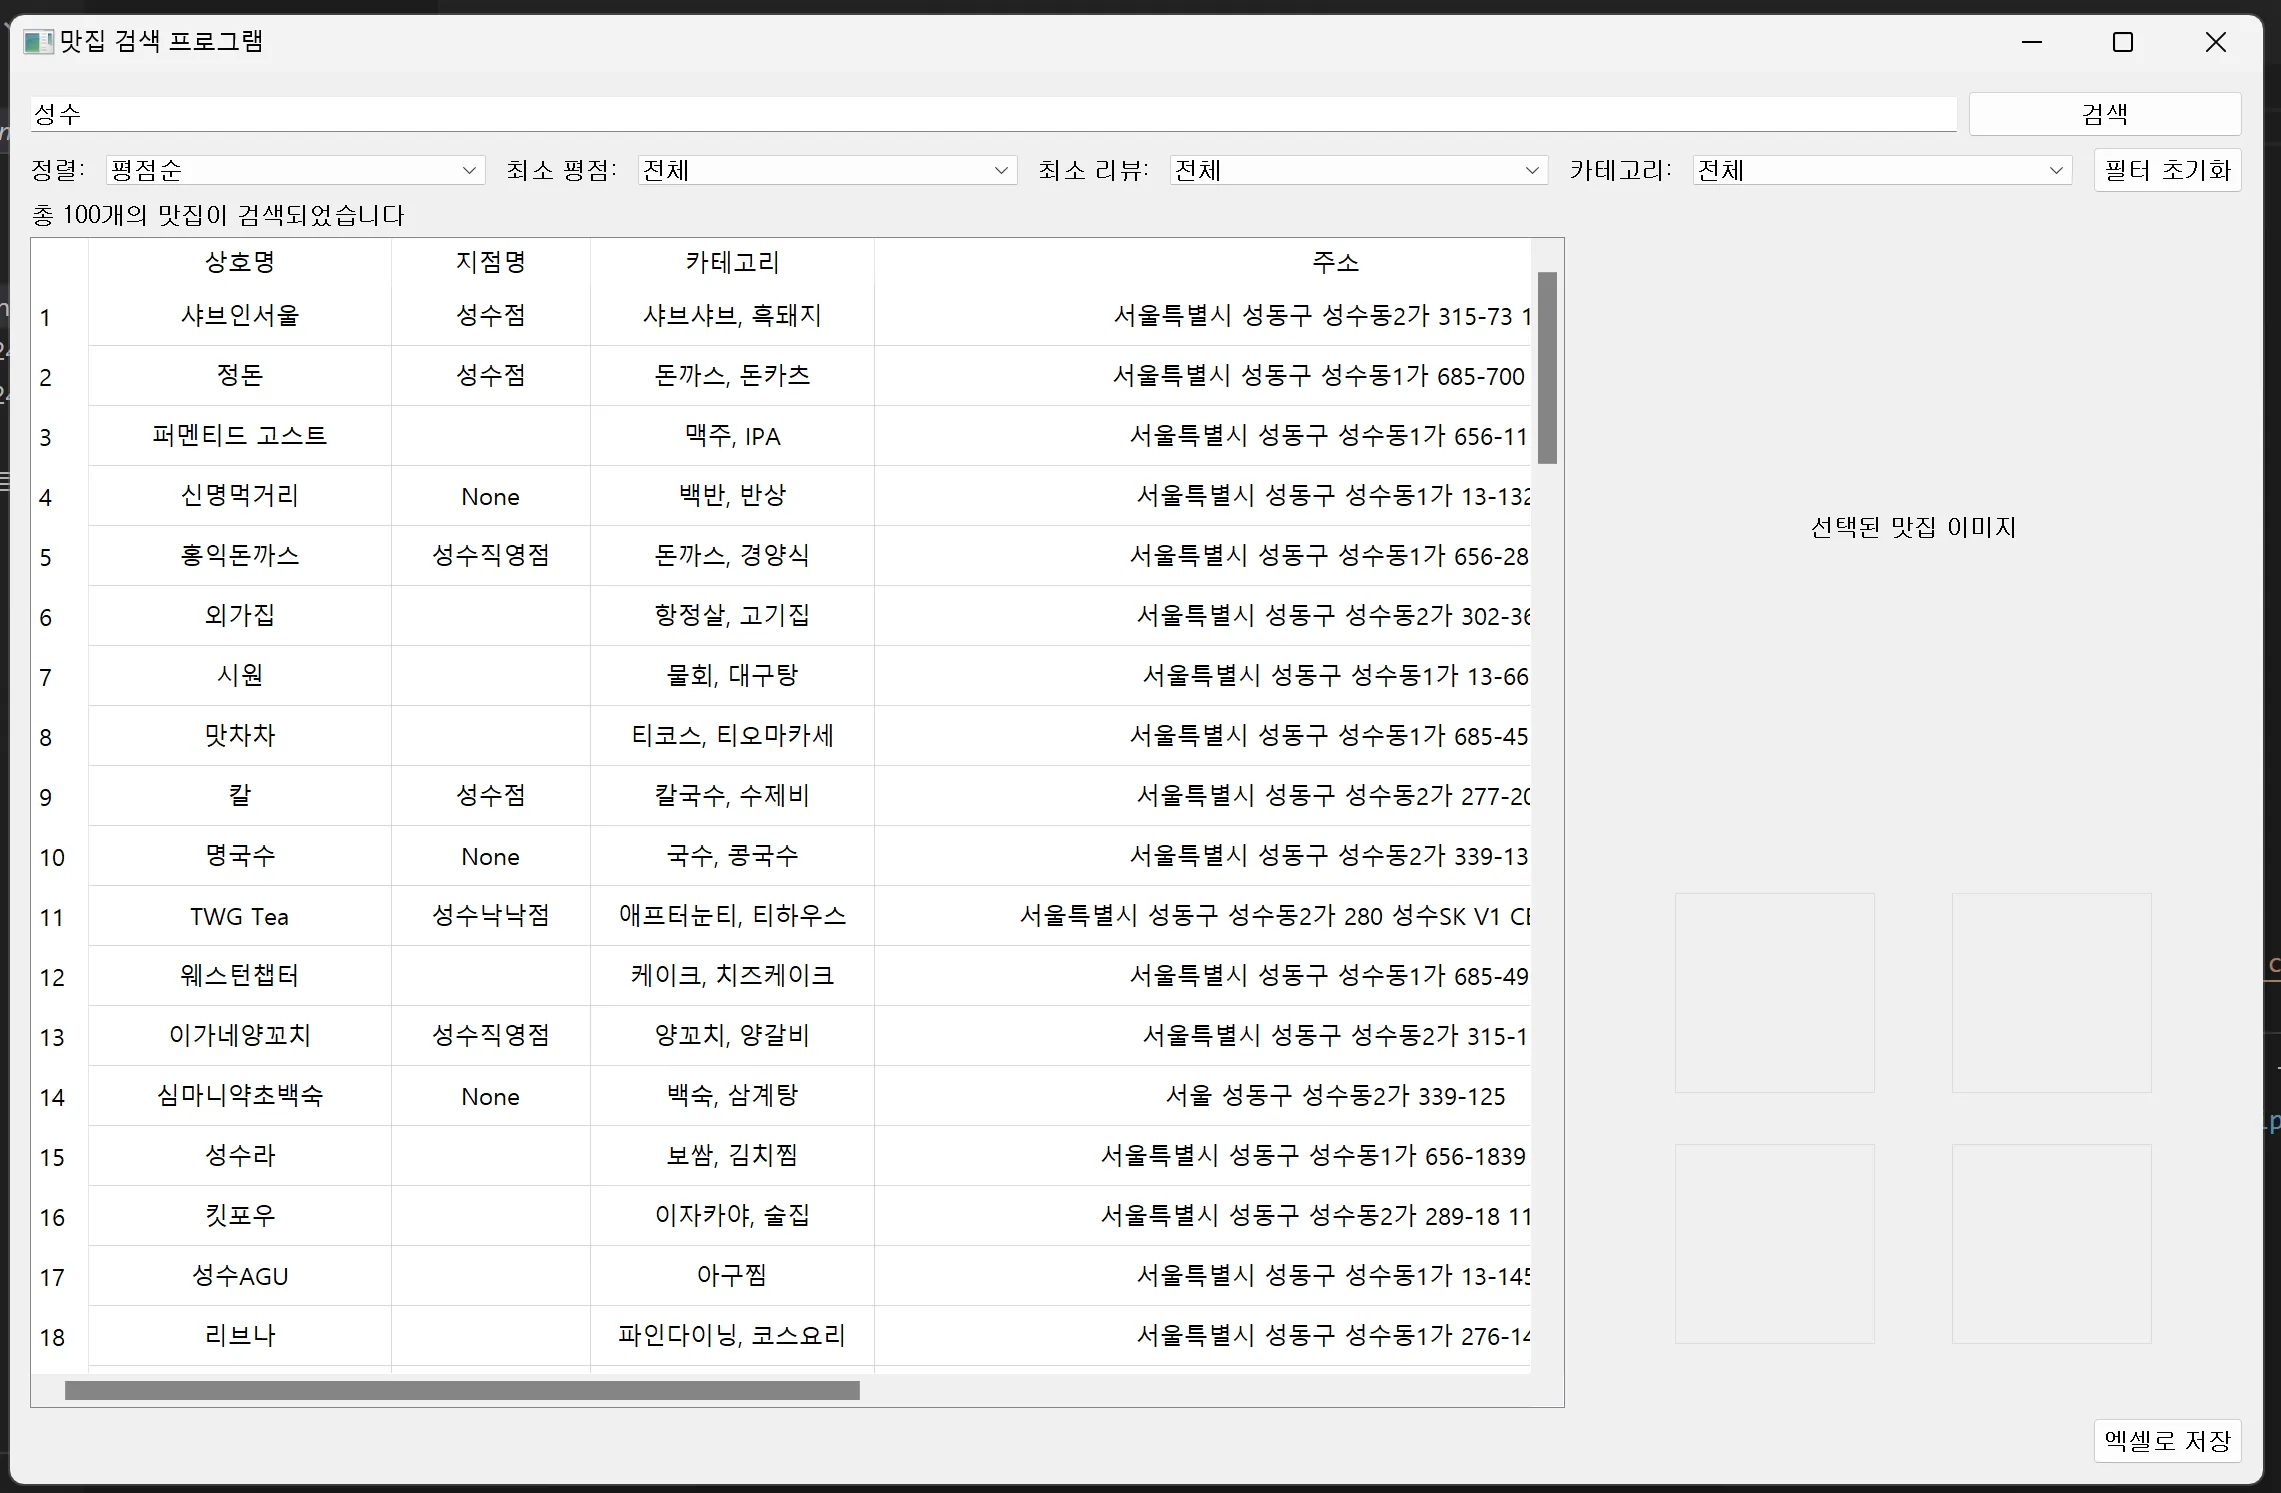Click the 정돈 restaurant name cell
The height and width of the screenshot is (1493, 2281).
click(x=240, y=376)
